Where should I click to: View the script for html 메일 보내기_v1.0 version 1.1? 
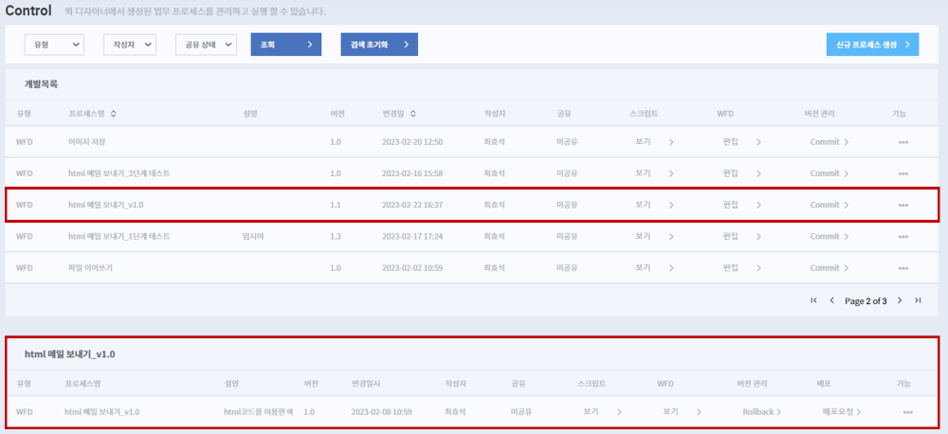coord(654,205)
